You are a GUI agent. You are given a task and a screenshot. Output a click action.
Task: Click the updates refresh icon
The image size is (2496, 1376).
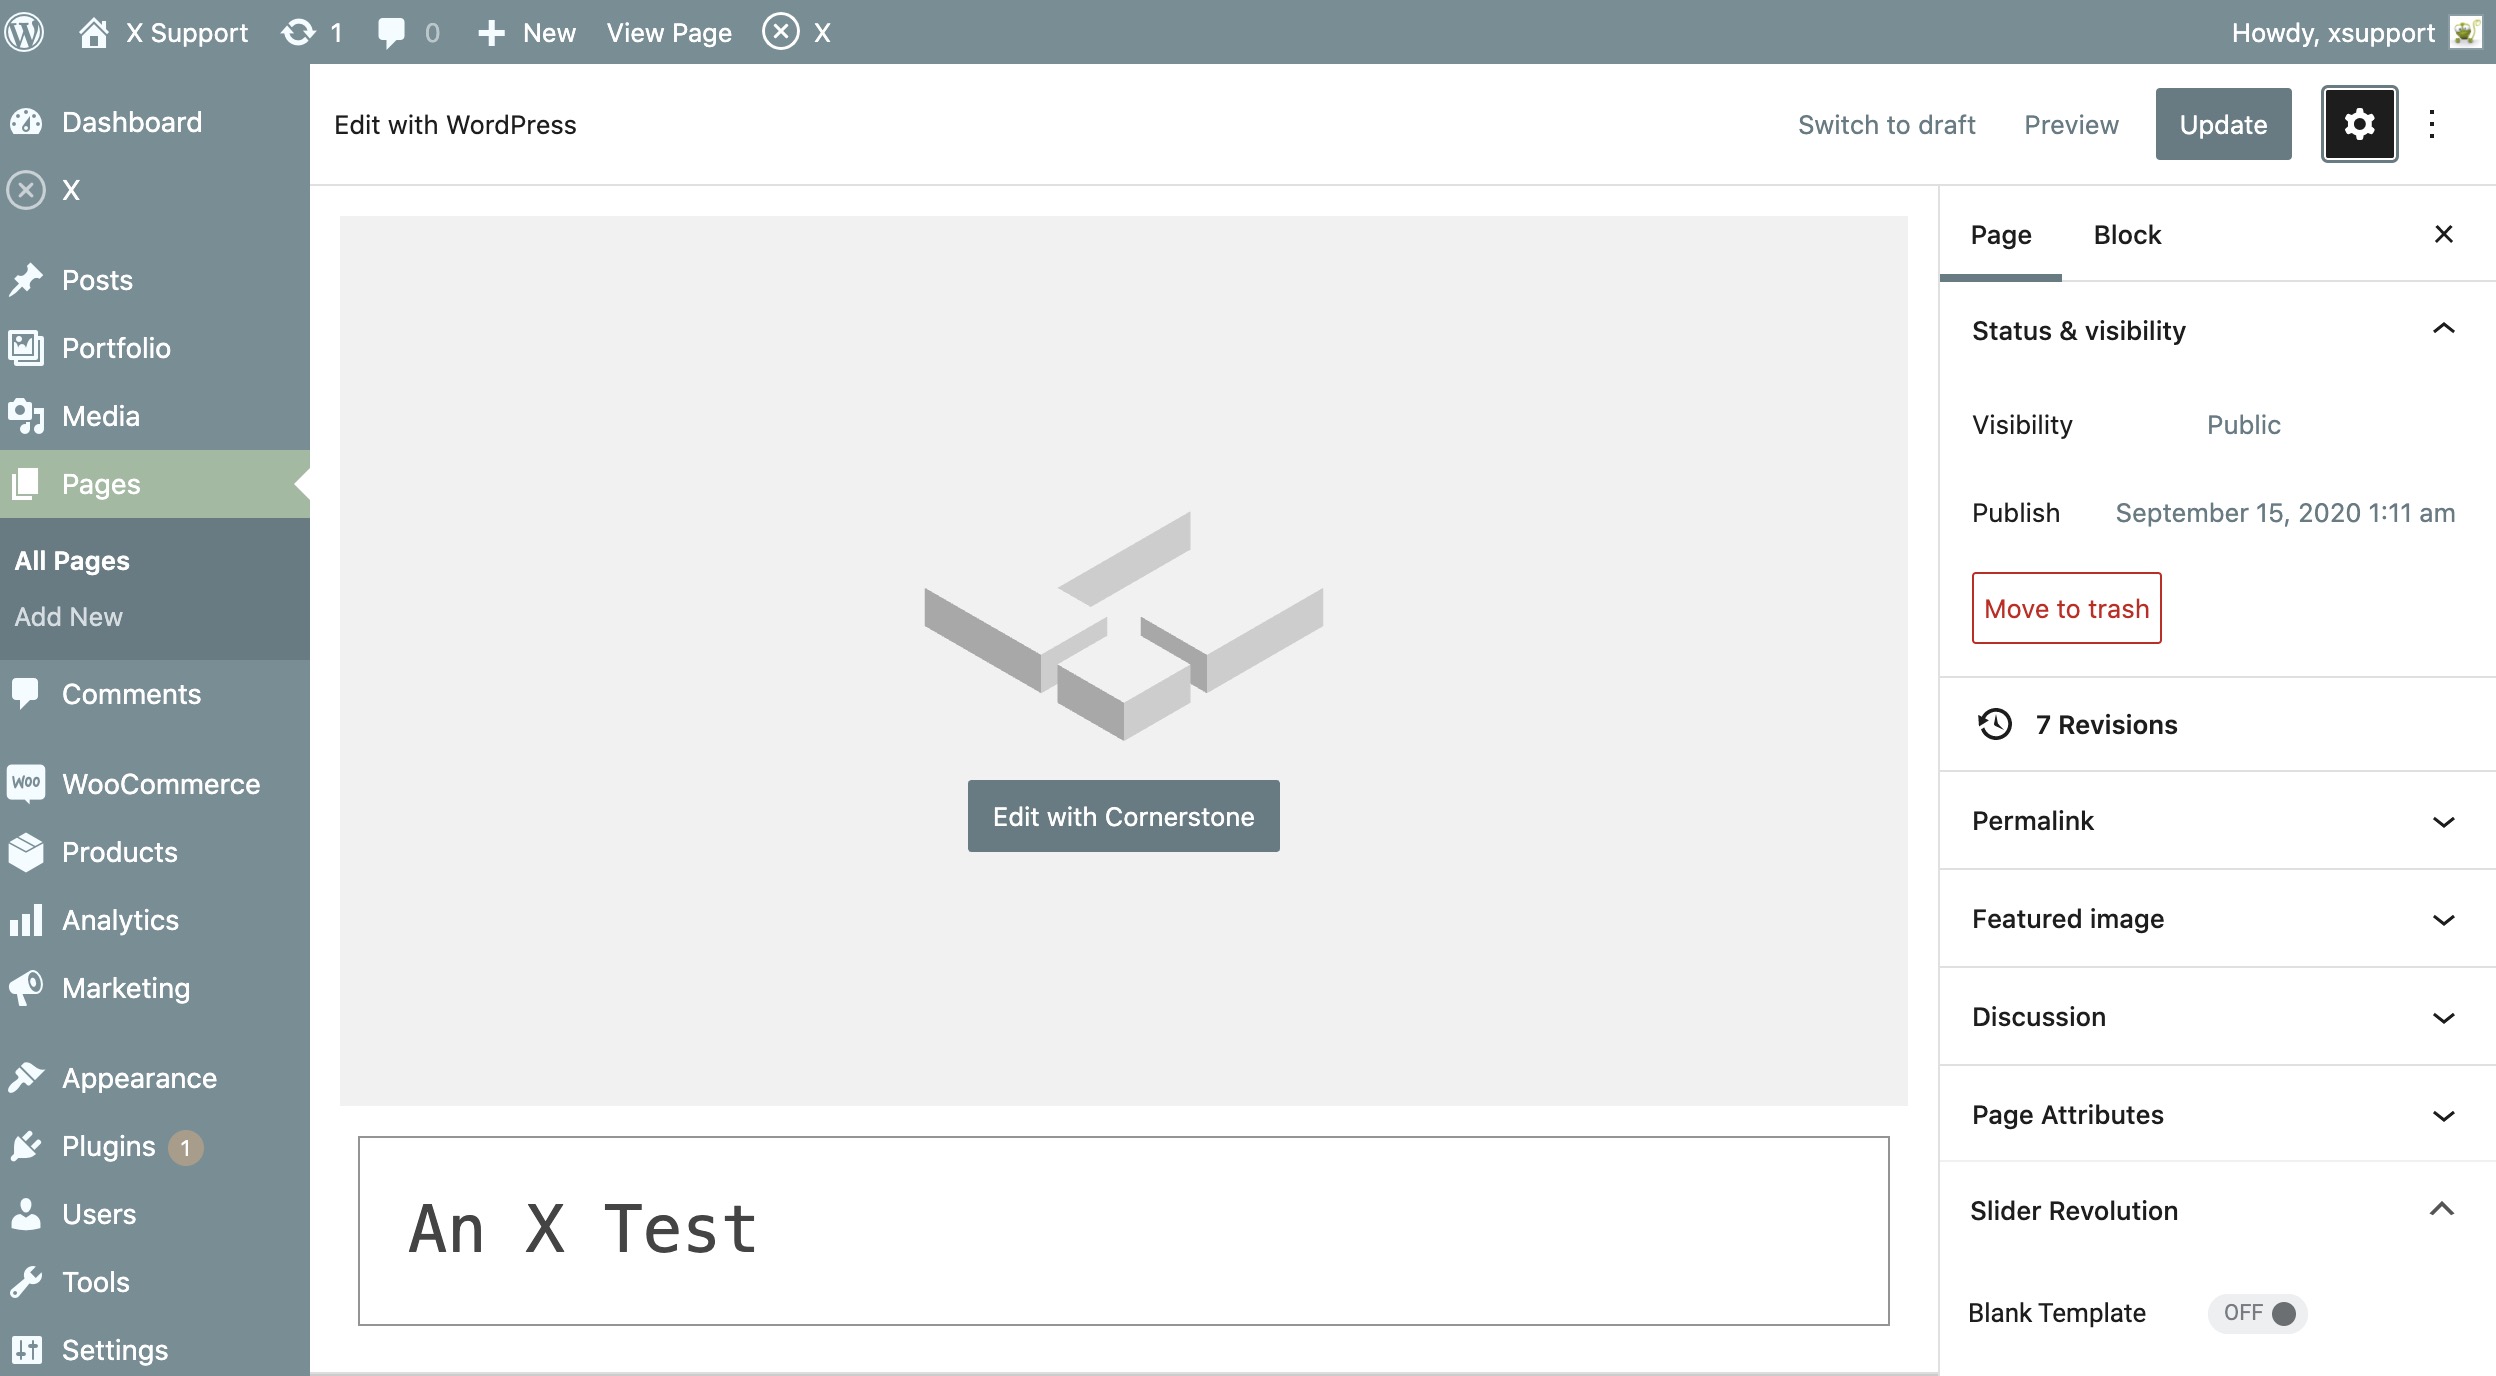[298, 32]
